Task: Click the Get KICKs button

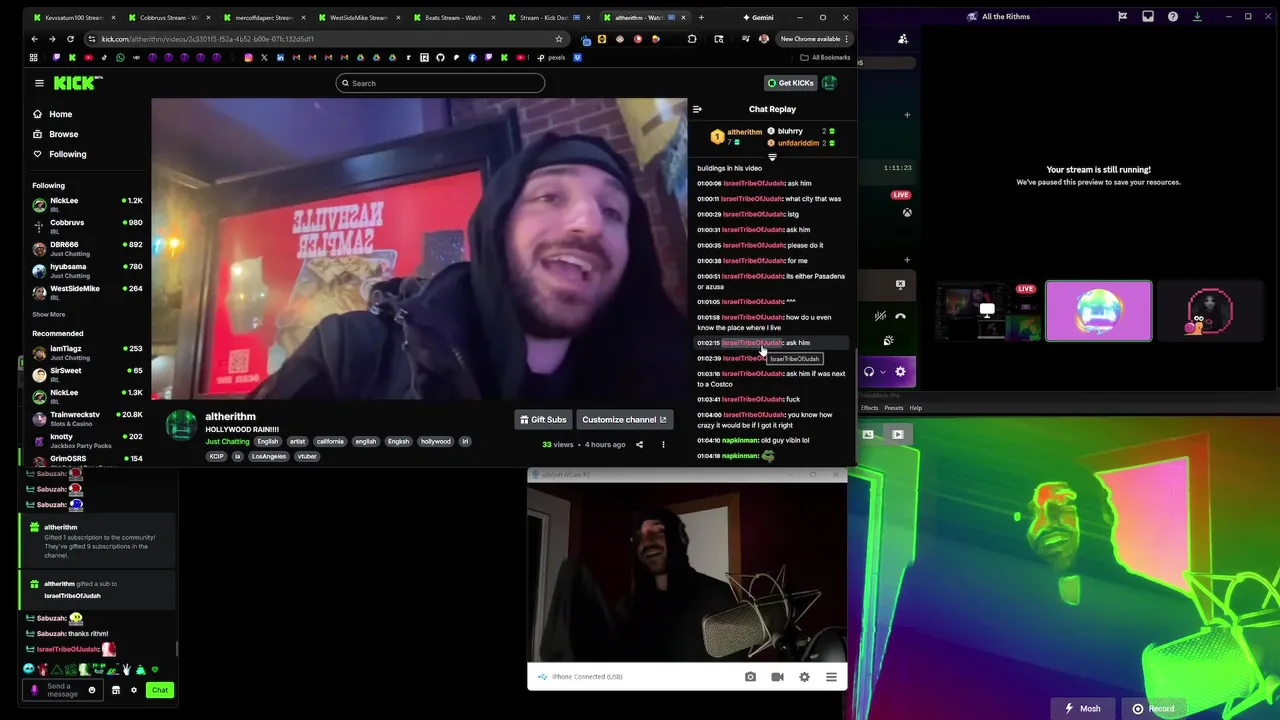Action: pos(790,83)
